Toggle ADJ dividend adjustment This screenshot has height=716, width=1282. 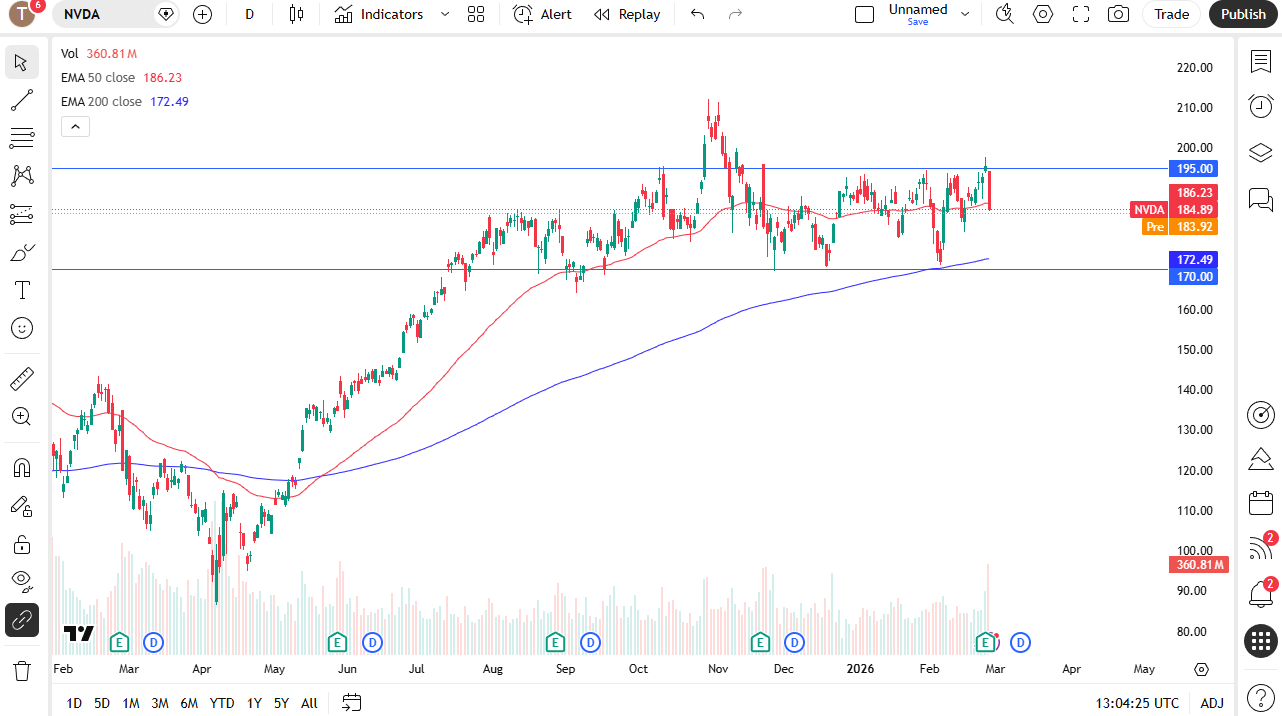[x=1212, y=703]
